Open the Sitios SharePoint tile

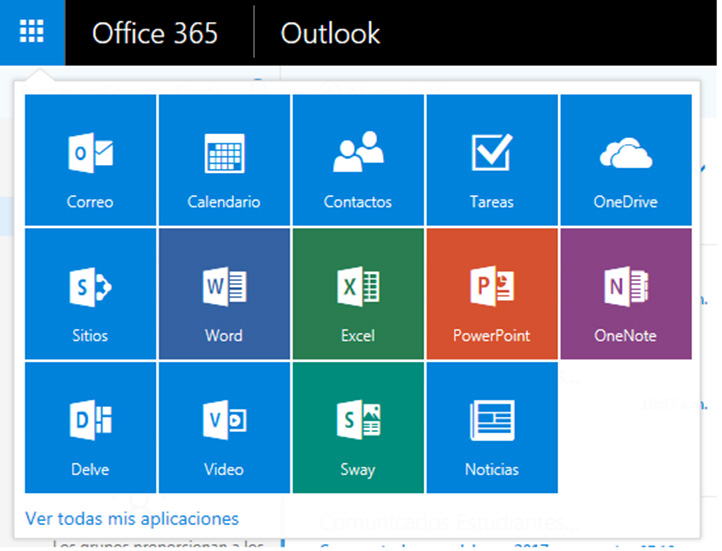click(90, 294)
